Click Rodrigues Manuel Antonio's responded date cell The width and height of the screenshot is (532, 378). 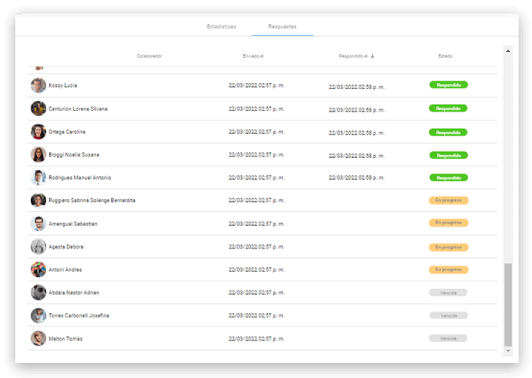(356, 178)
